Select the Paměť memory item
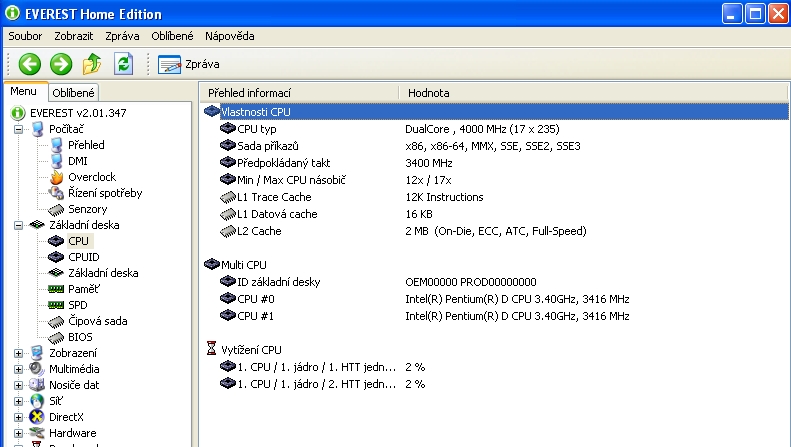The height and width of the screenshot is (447, 791). [84, 289]
